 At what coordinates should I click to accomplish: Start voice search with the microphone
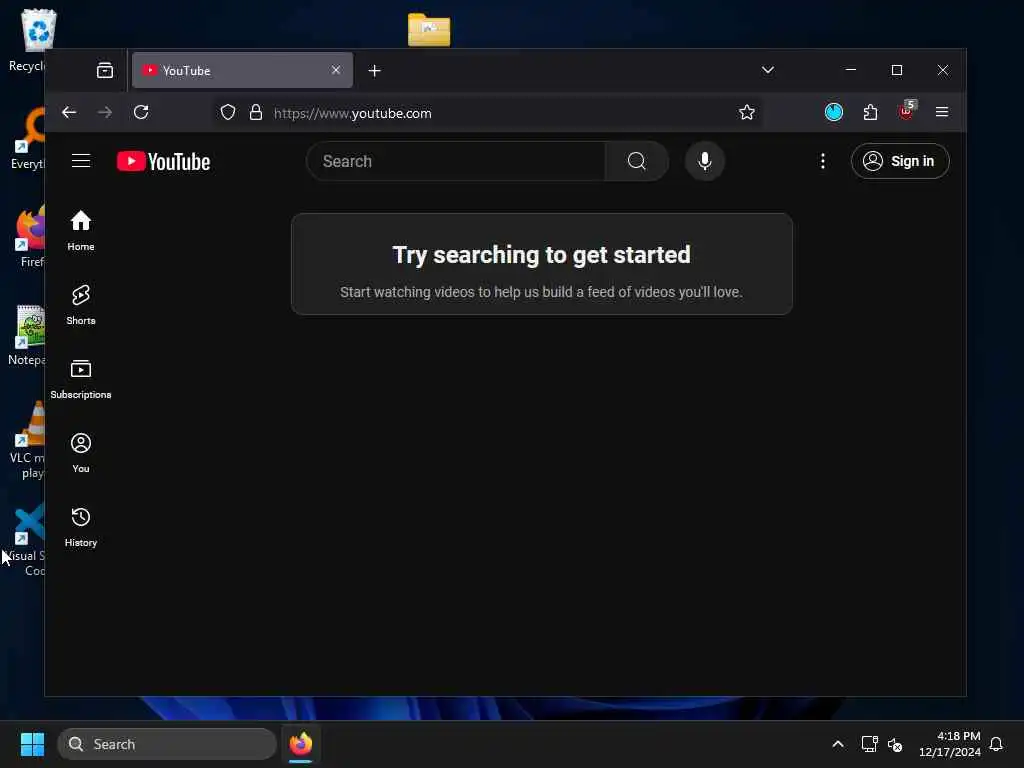pos(705,161)
